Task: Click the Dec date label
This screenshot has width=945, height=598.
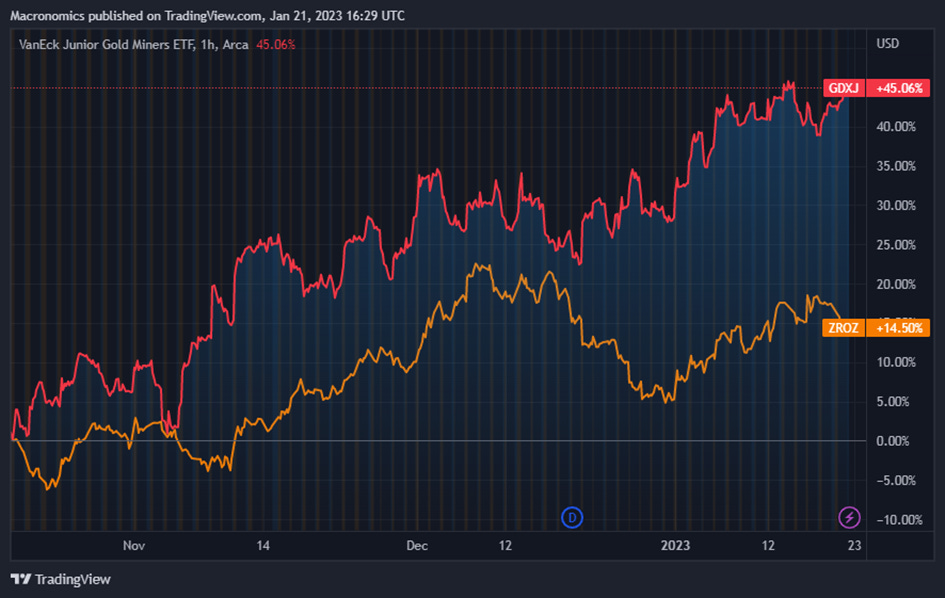Action: click(417, 546)
